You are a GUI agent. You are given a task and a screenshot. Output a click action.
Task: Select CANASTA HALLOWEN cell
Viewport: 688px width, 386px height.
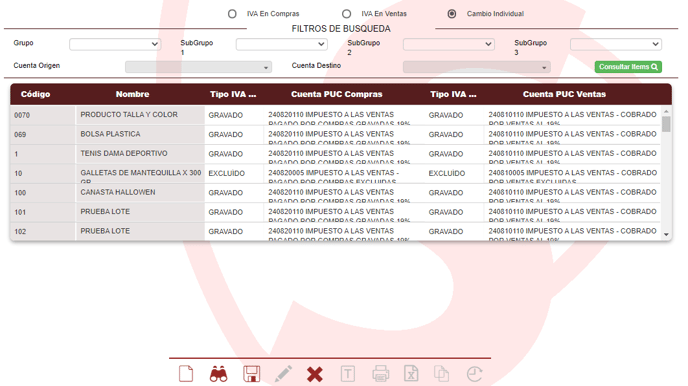click(140, 193)
